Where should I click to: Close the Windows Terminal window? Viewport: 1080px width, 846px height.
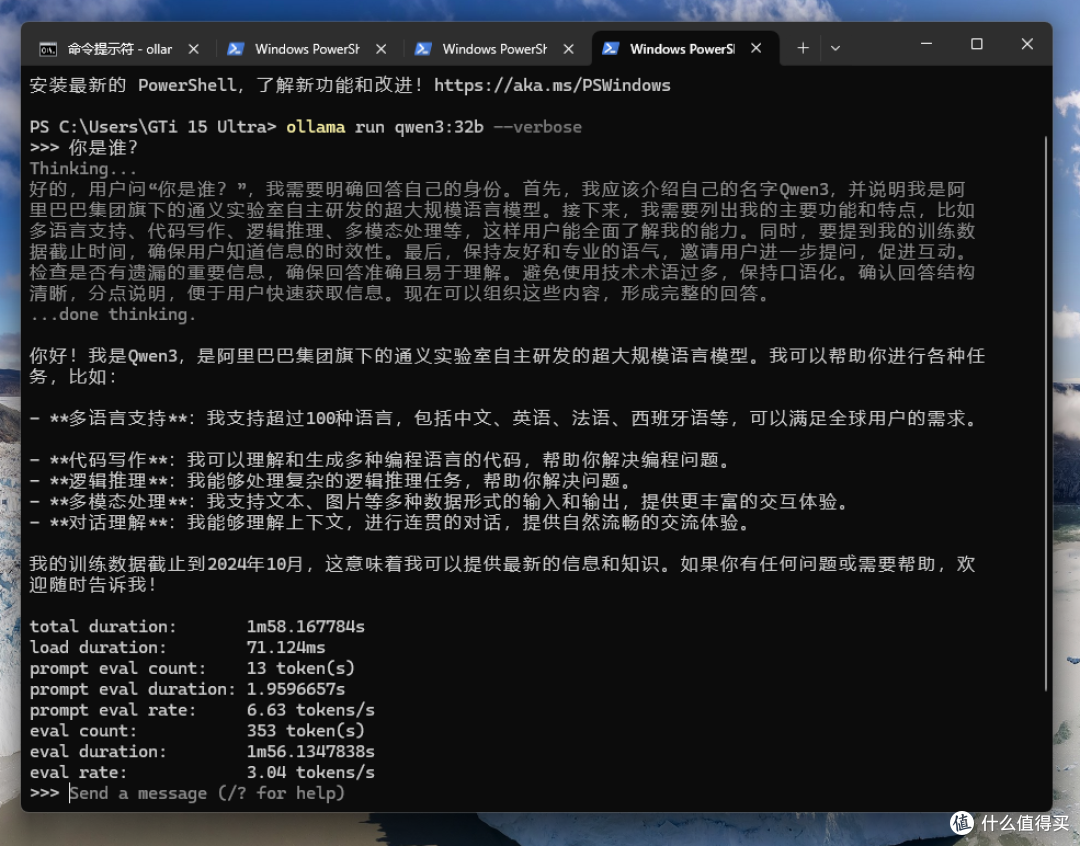(x=1027, y=44)
